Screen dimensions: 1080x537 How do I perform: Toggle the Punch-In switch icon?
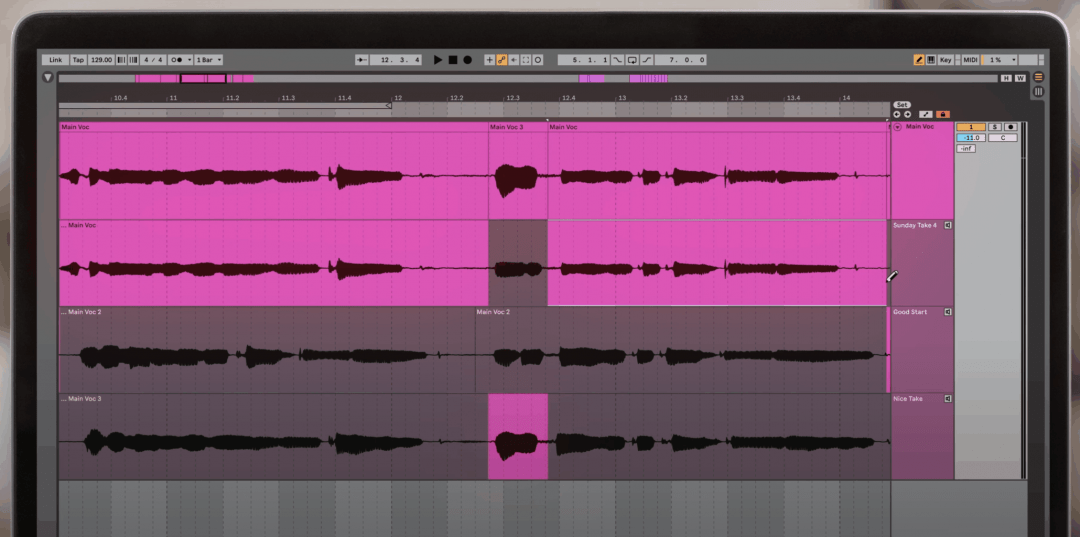617,60
